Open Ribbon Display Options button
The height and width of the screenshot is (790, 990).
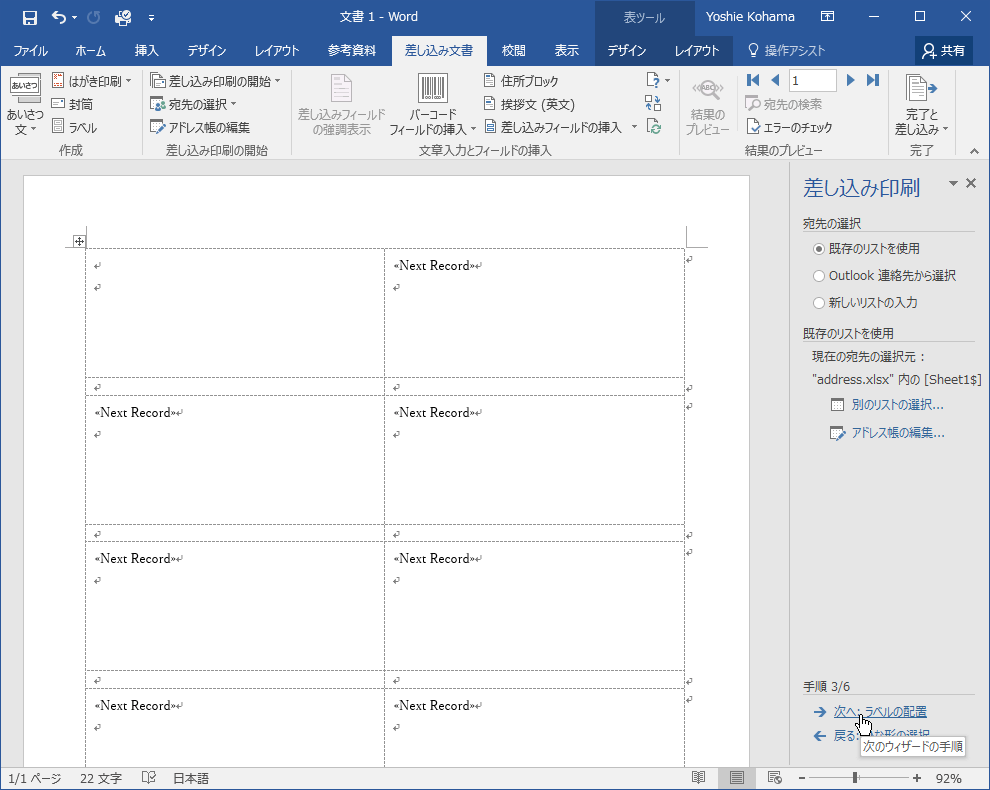click(x=827, y=17)
